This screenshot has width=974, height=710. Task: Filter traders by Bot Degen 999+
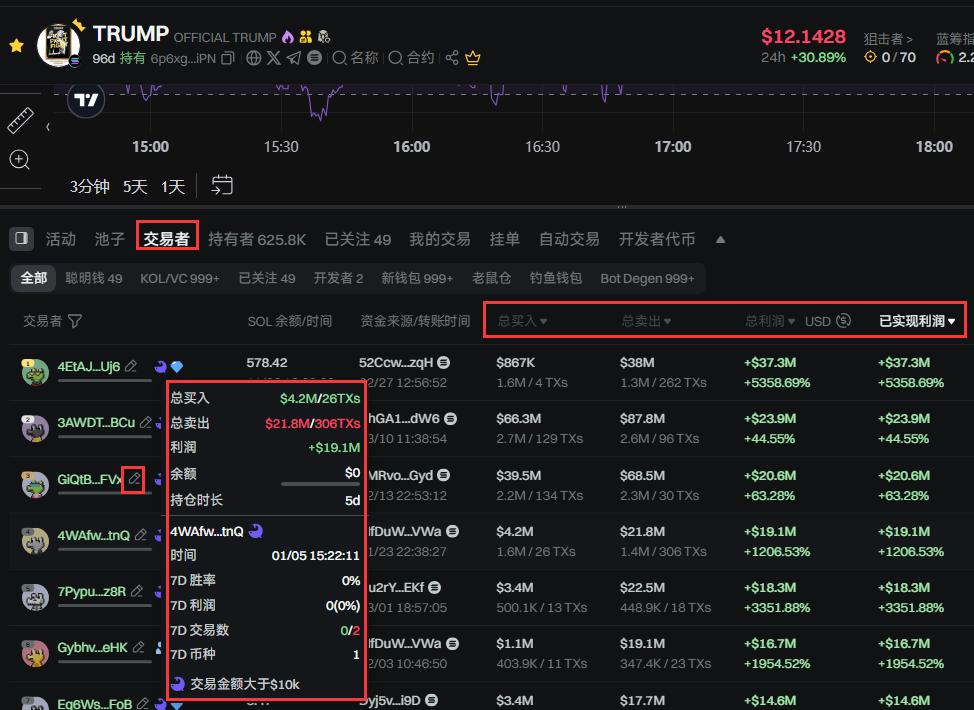click(x=647, y=278)
